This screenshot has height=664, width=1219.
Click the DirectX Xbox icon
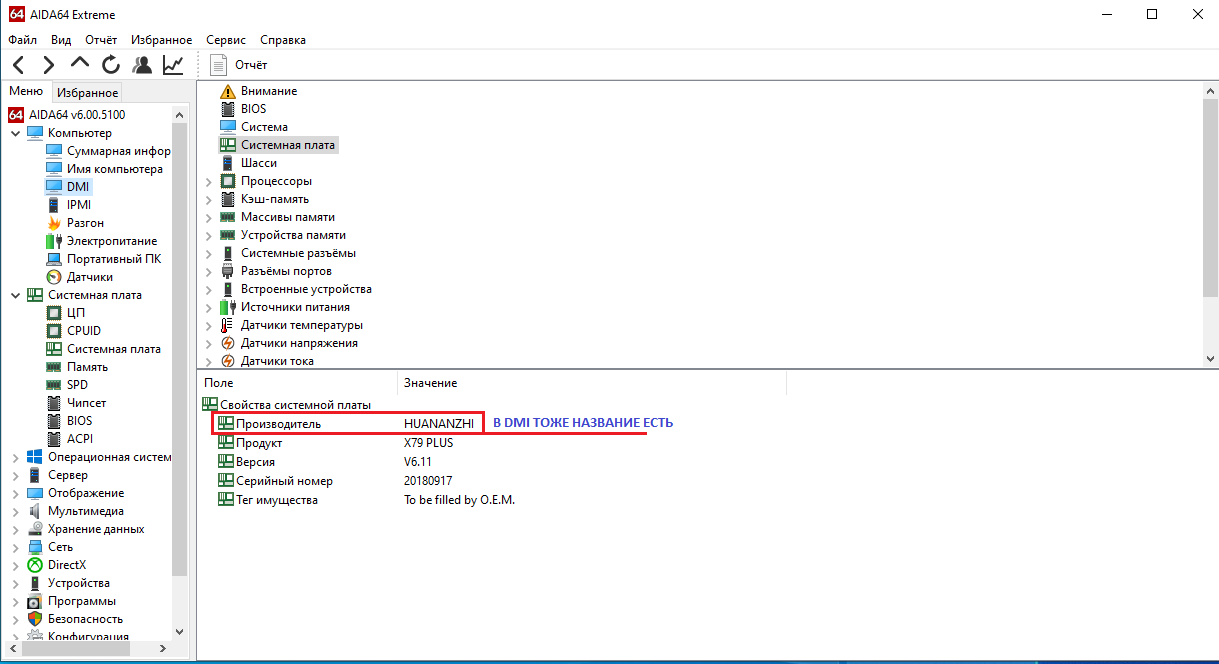35,565
